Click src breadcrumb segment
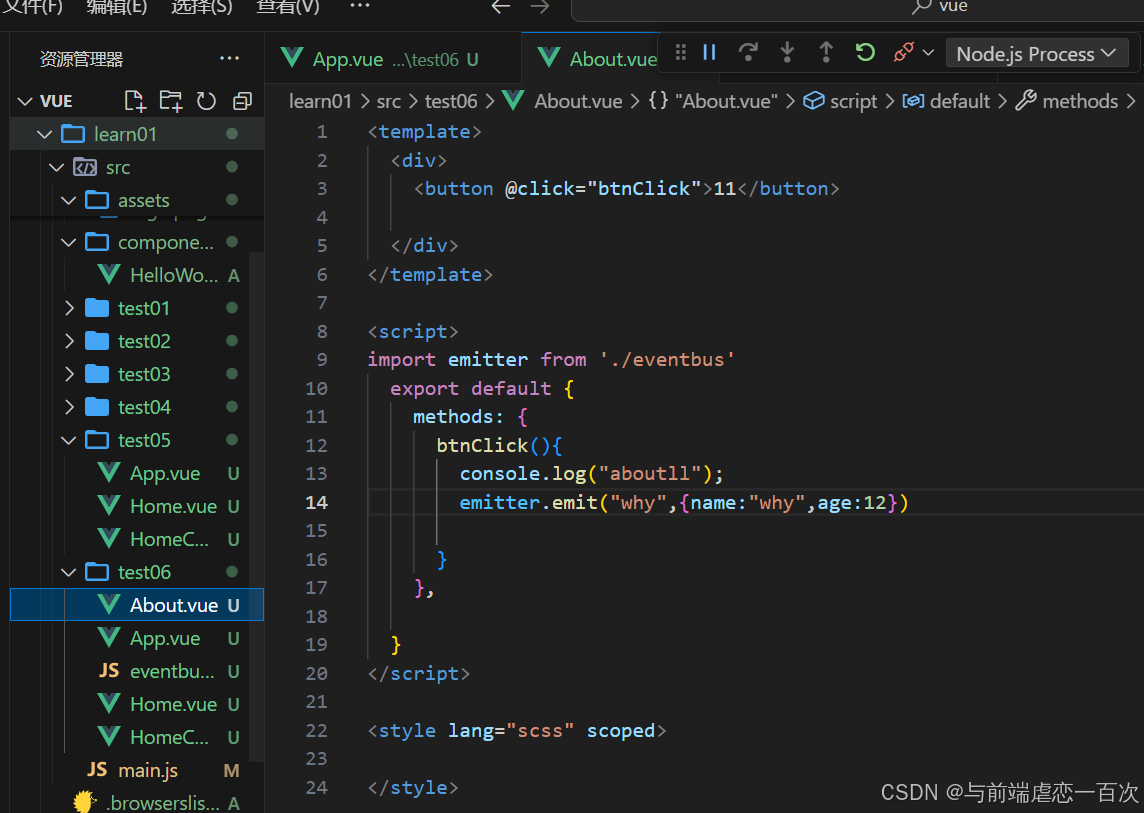Viewport: 1144px width, 813px height. [x=389, y=101]
